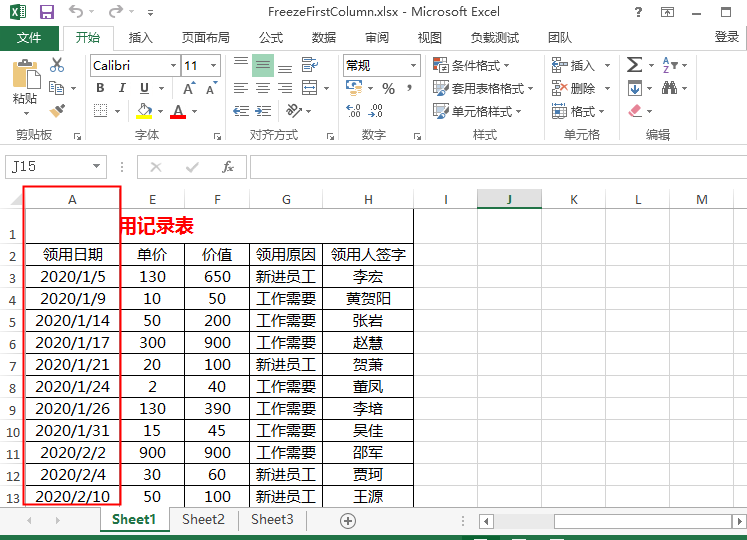Click the Copy icon in clipboard group
The image size is (747, 540).
(56, 88)
